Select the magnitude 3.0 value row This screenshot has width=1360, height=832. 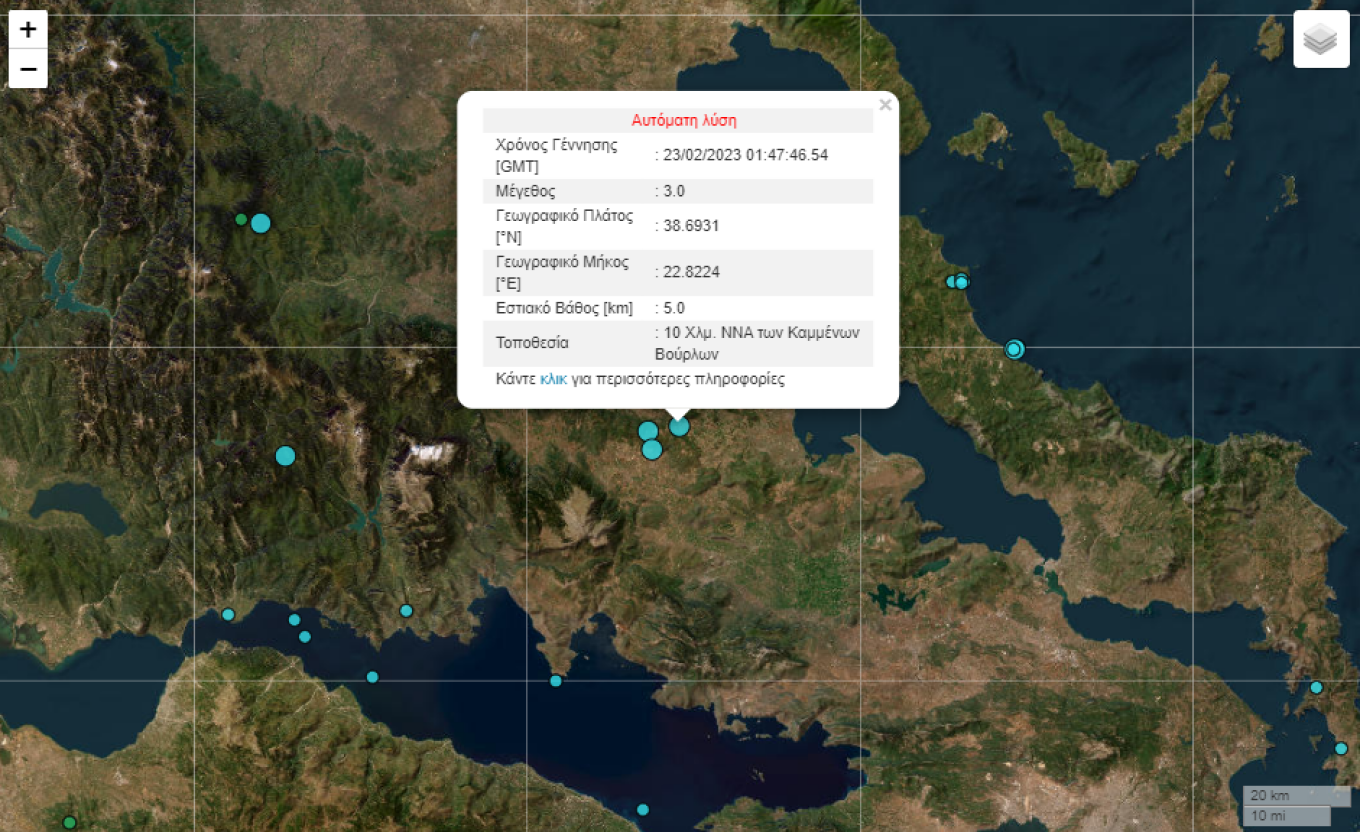[x=678, y=191]
